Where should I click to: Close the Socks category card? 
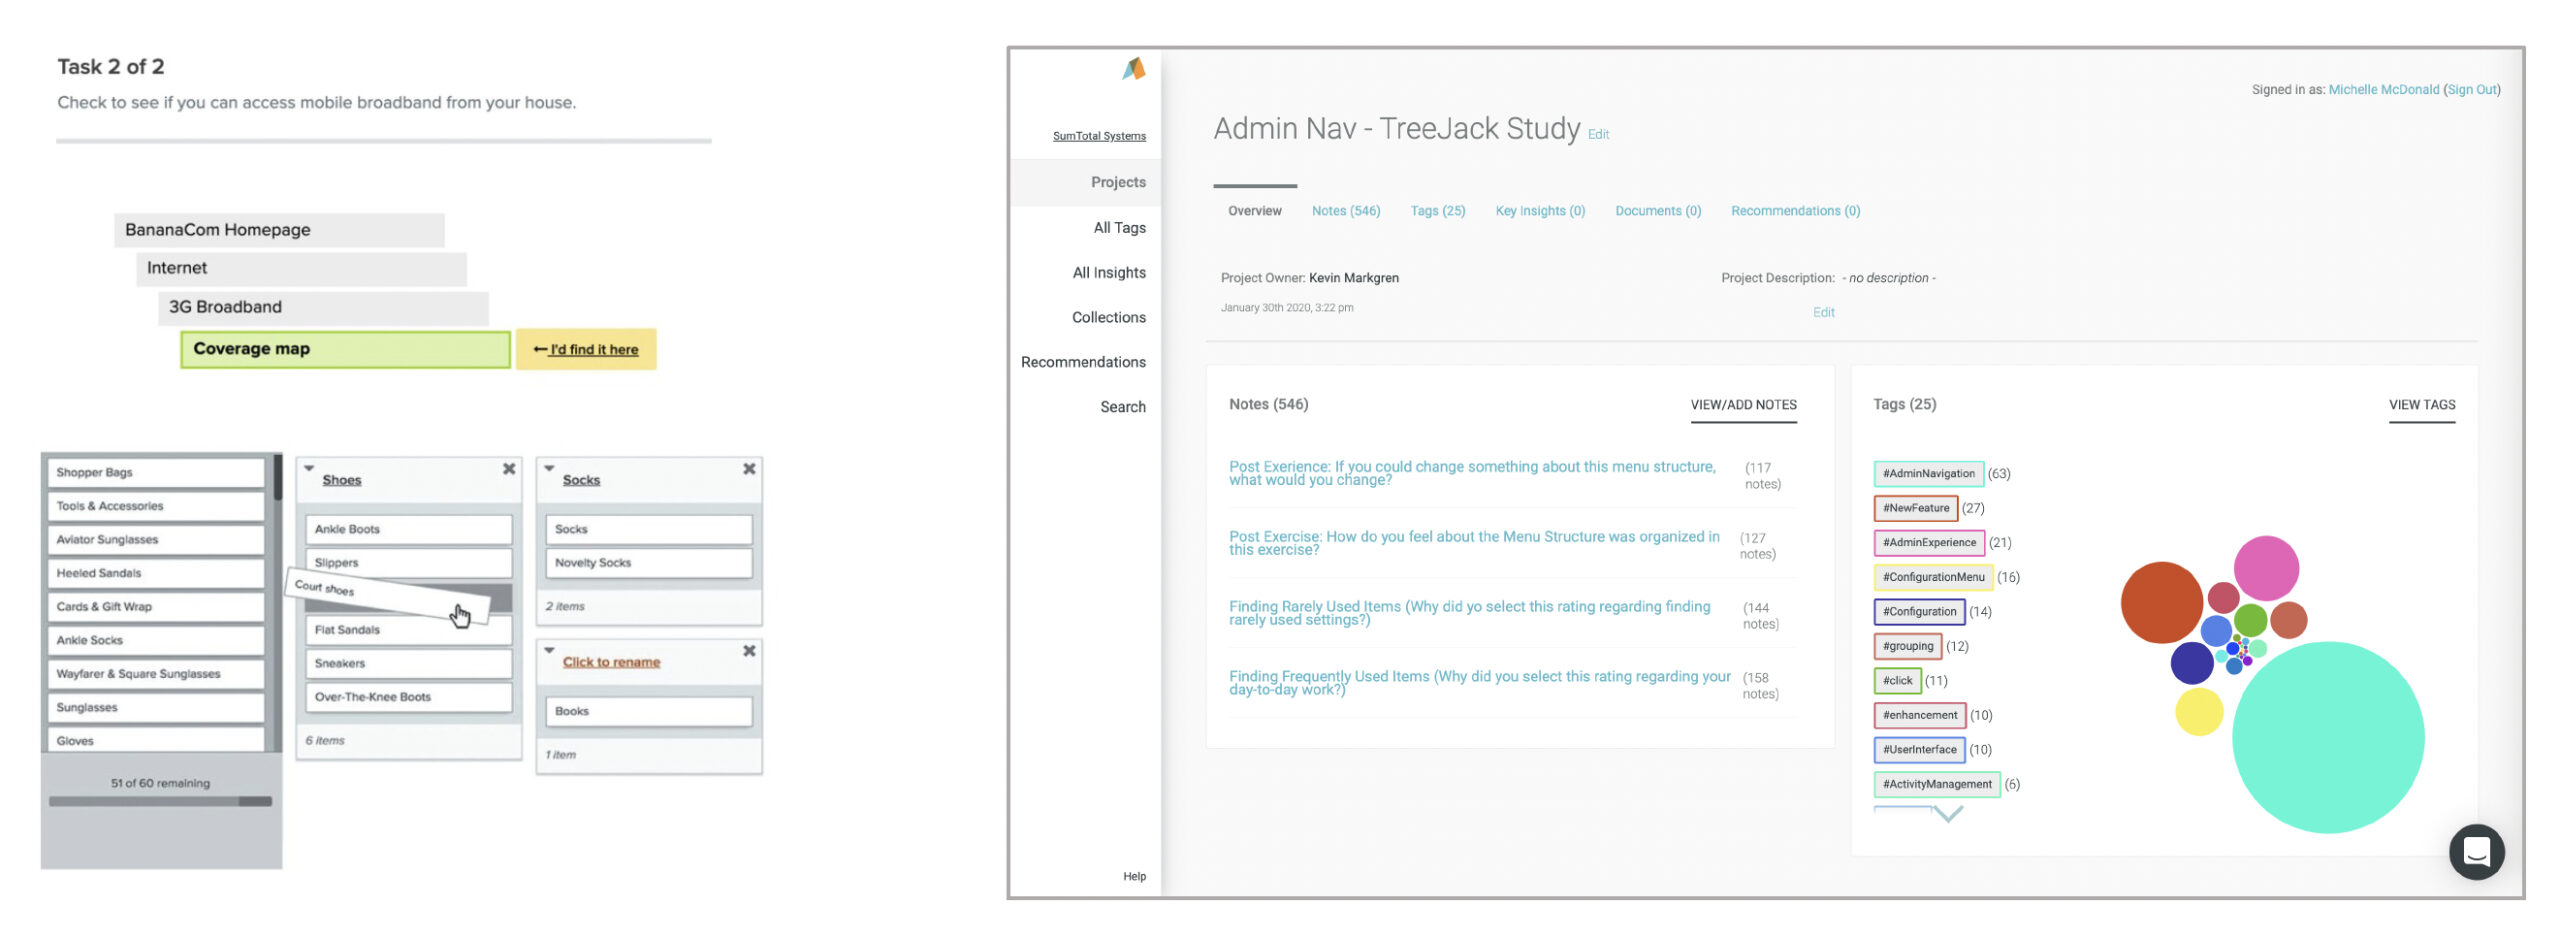point(748,468)
